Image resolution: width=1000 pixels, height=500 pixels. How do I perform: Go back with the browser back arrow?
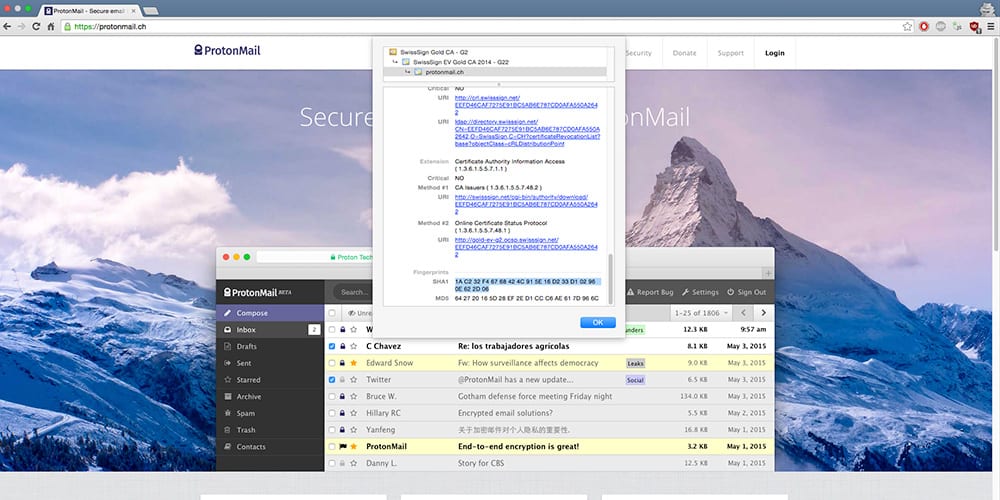pyautogui.click(x=7, y=26)
